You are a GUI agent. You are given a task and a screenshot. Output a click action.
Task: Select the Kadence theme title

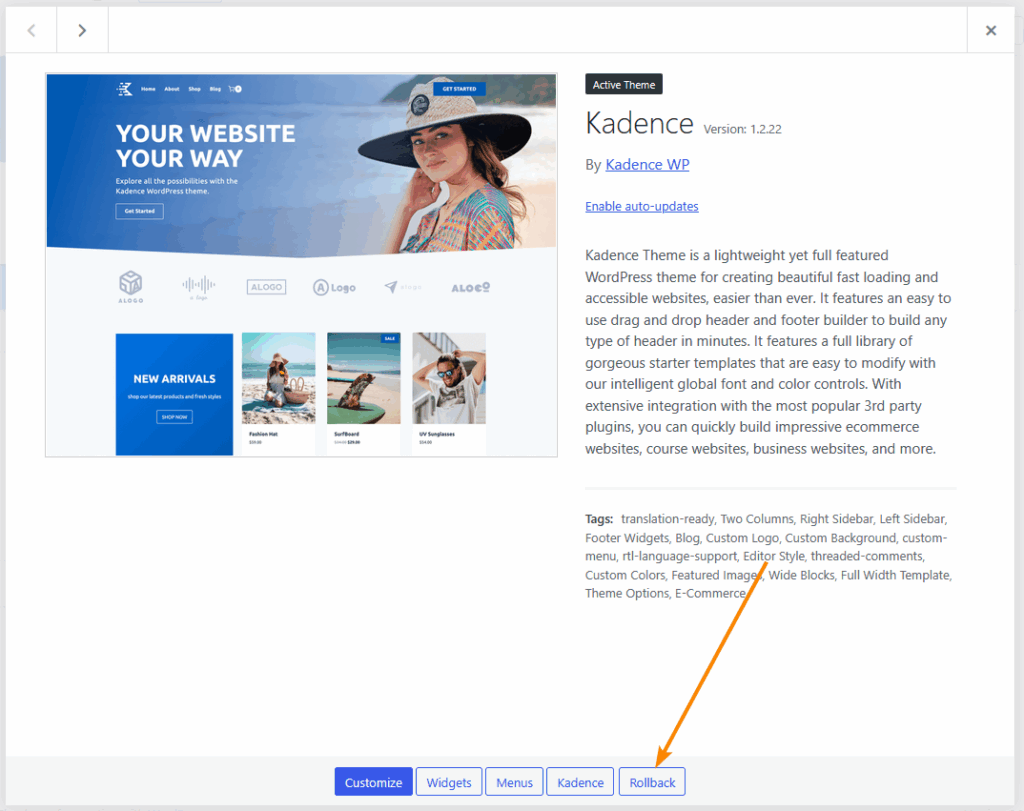[x=639, y=123]
